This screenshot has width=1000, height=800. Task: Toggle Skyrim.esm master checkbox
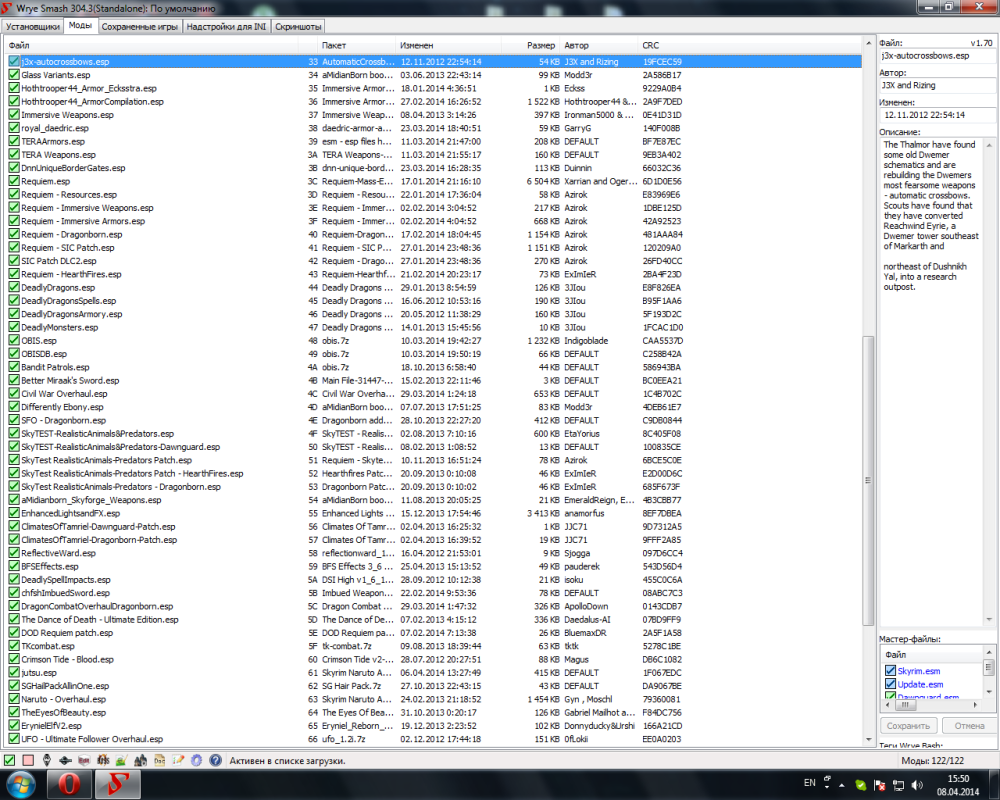point(890,670)
